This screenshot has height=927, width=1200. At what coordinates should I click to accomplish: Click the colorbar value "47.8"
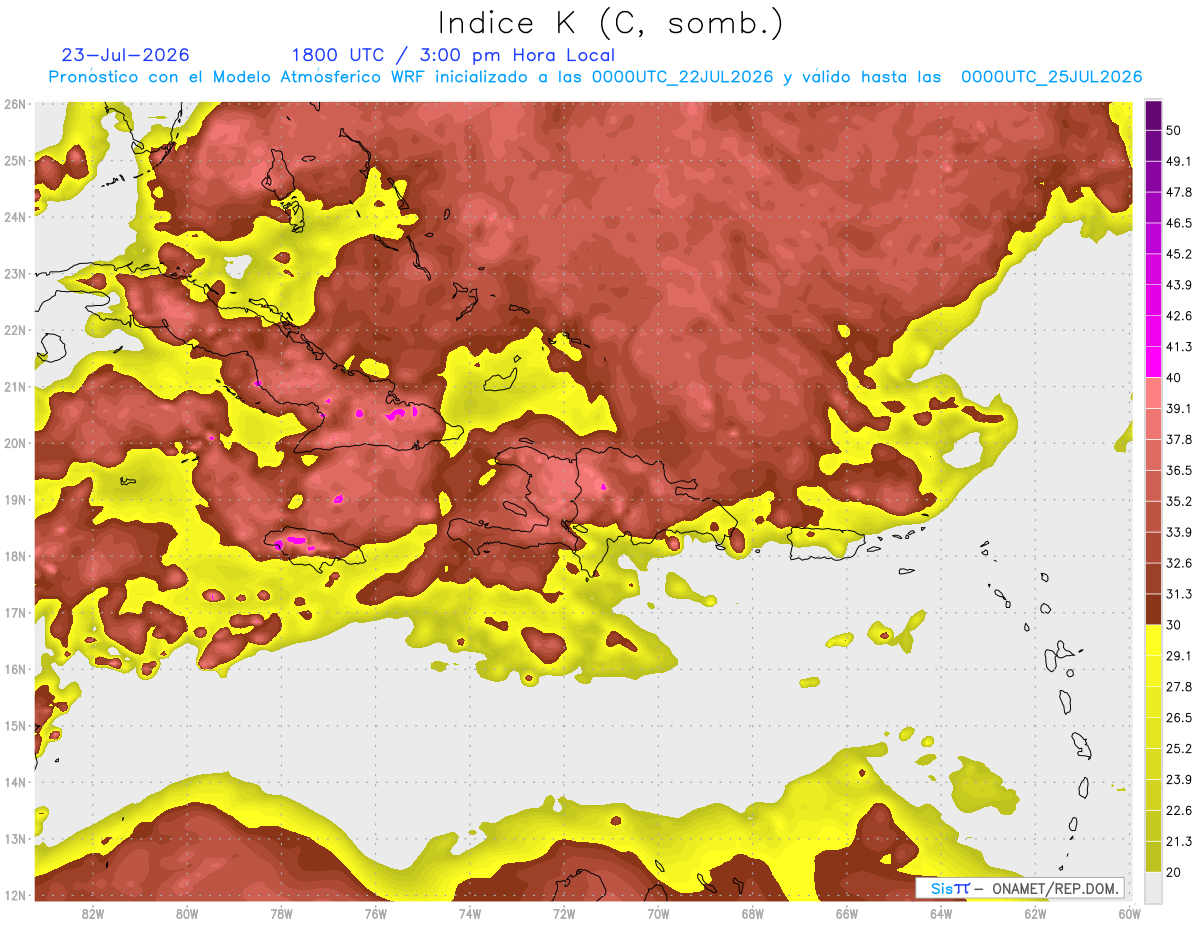click(x=1180, y=192)
